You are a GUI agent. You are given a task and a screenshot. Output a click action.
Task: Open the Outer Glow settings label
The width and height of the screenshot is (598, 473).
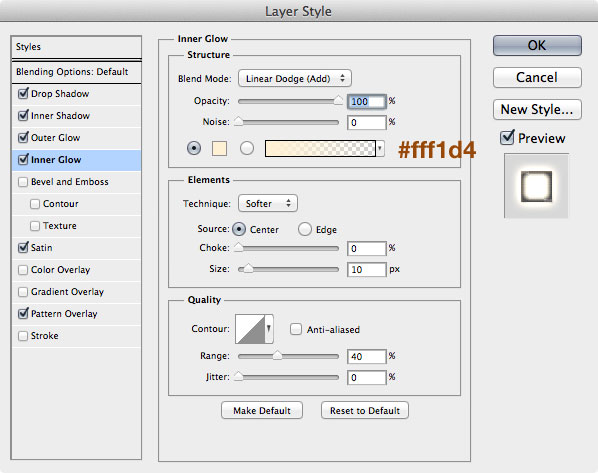pyautogui.click(x=55, y=138)
